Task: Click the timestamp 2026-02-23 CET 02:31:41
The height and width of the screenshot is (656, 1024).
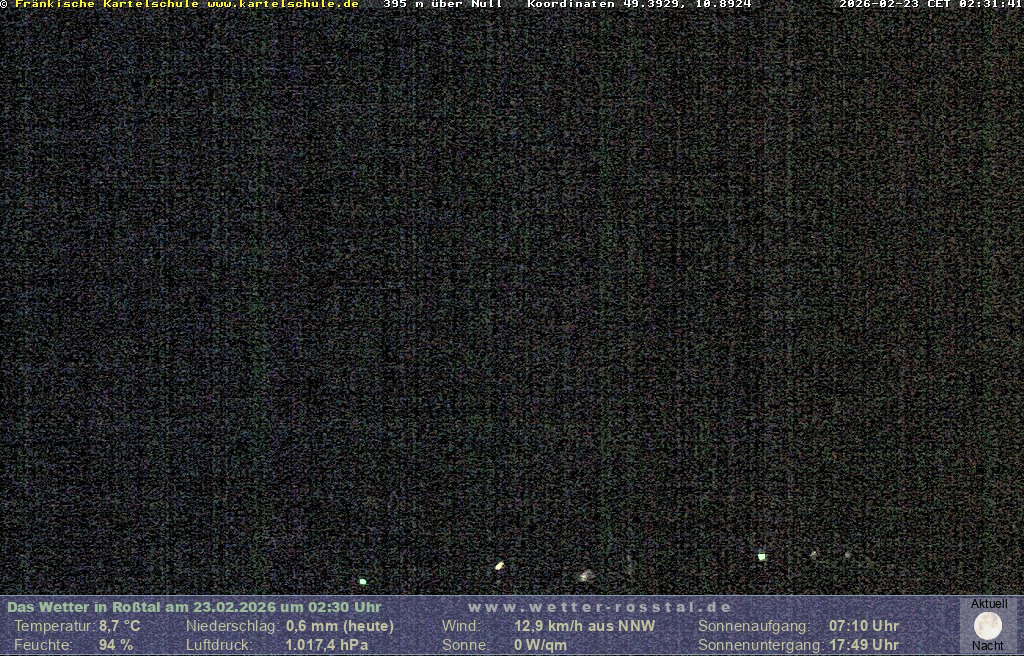Action: (x=930, y=5)
